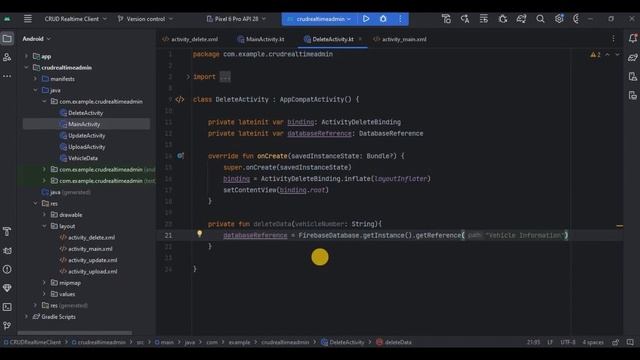Open the App Quality Insights gem icon
640x360 pixels.
pos(7,288)
